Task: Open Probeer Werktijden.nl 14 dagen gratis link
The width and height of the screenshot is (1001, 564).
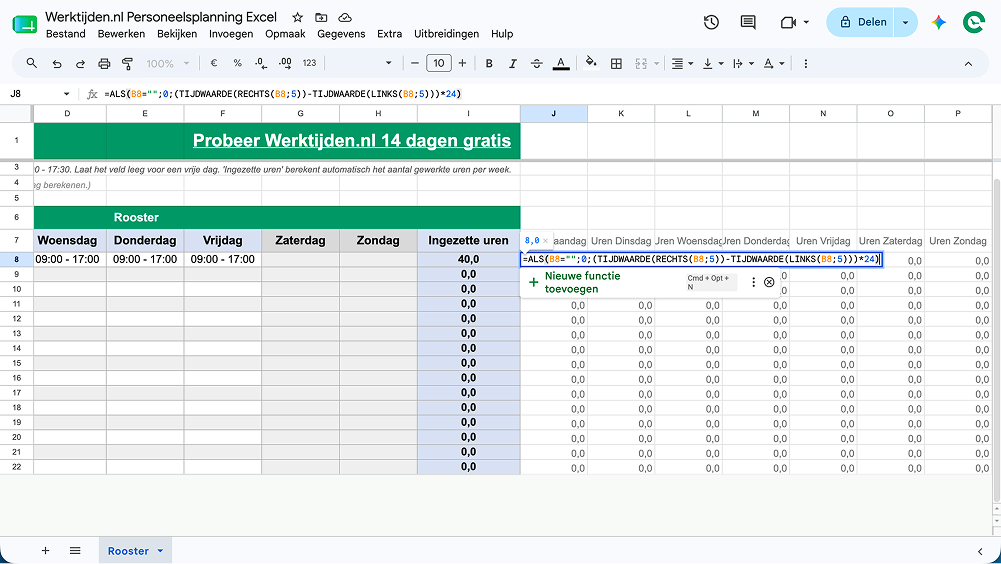Action: click(352, 141)
